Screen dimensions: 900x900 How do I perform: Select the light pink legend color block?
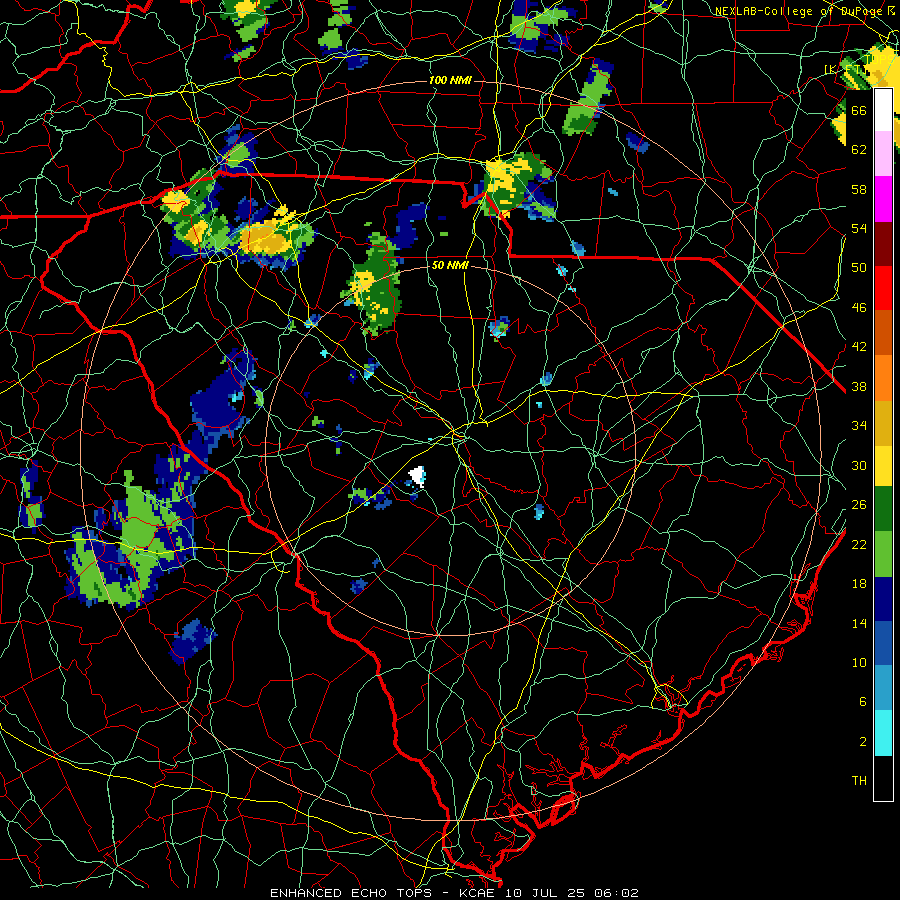coord(883,153)
